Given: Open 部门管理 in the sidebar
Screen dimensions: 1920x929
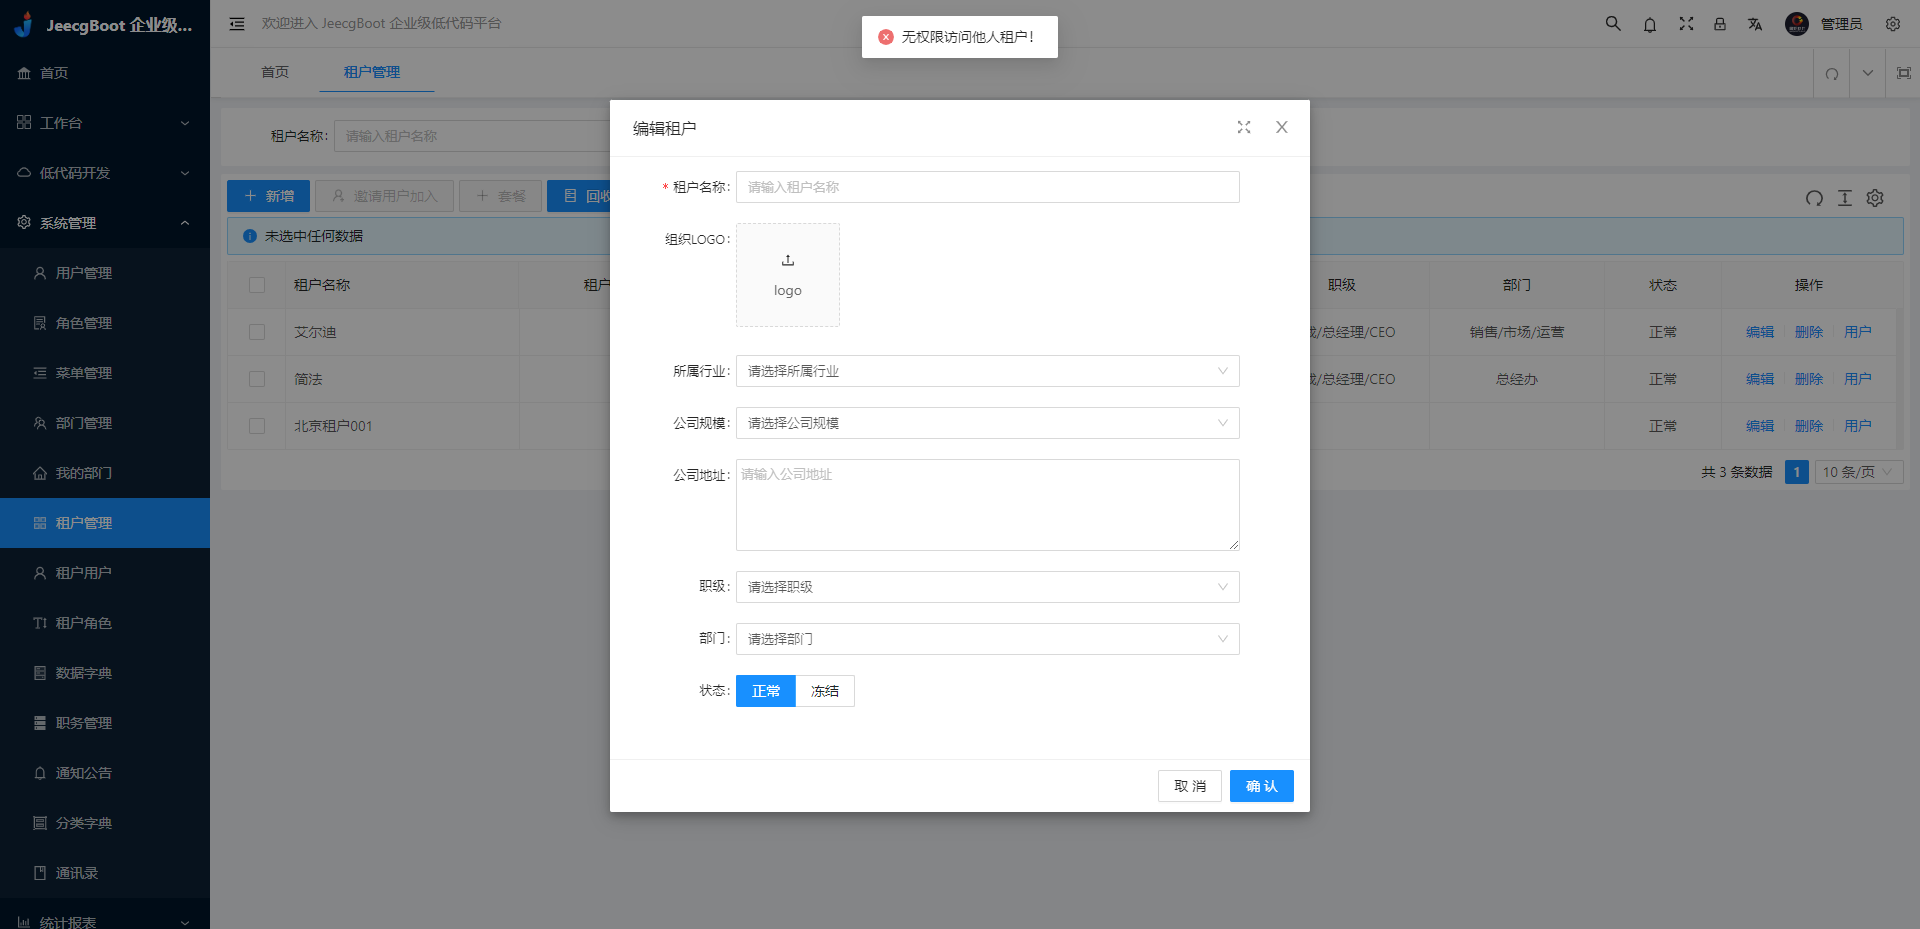Looking at the screenshot, I should [105, 423].
